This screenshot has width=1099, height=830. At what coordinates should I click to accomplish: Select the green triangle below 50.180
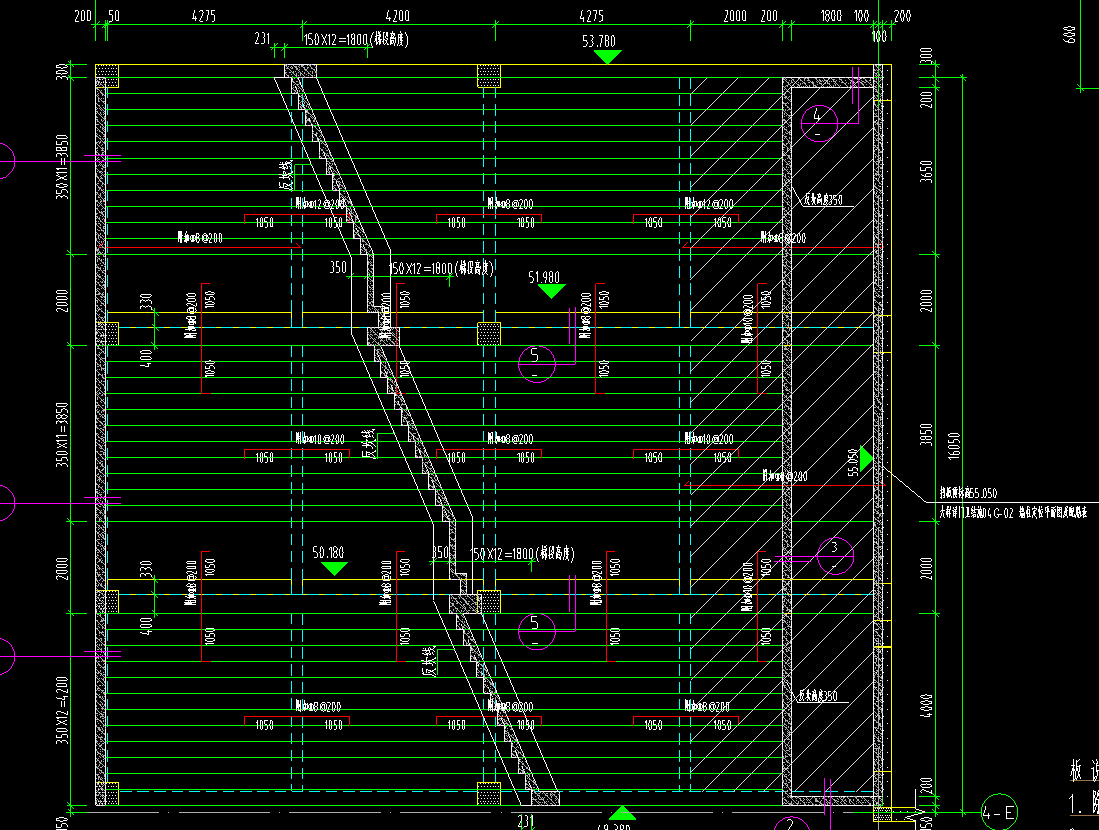(334, 569)
